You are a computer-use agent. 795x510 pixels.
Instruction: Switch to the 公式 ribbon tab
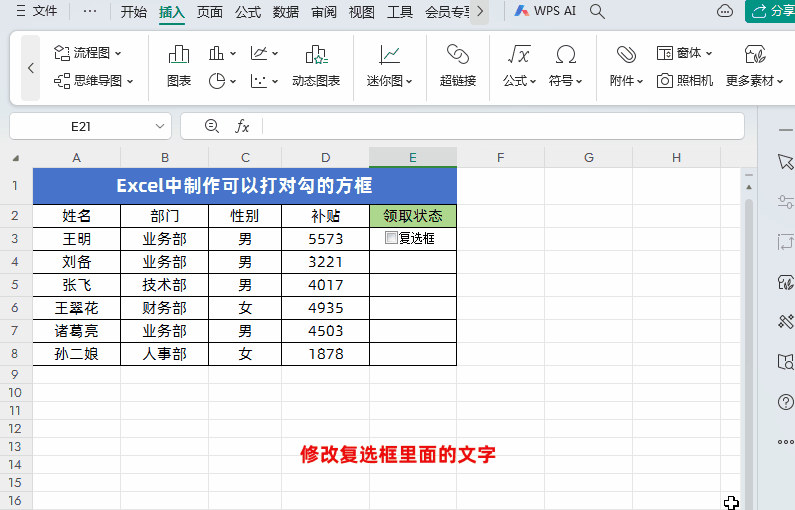(247, 11)
